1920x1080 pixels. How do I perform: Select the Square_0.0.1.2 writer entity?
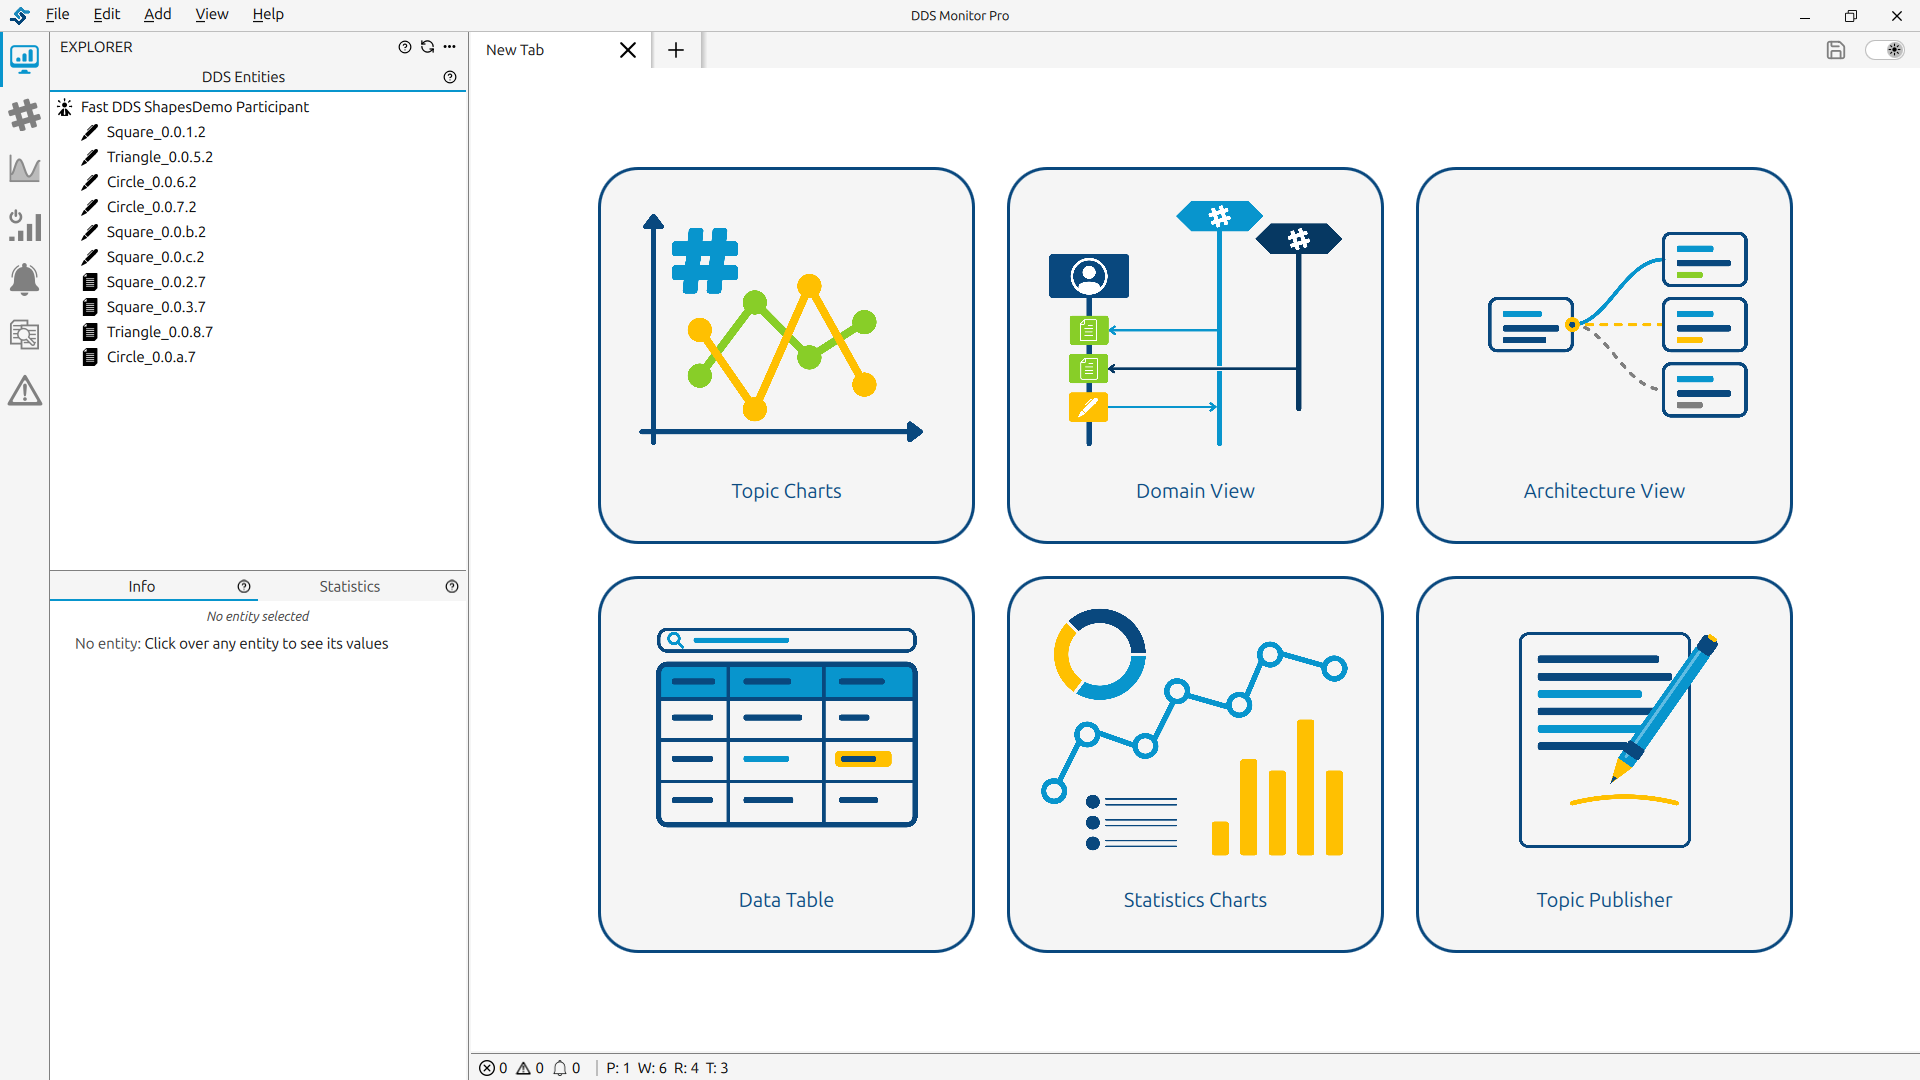click(x=156, y=132)
